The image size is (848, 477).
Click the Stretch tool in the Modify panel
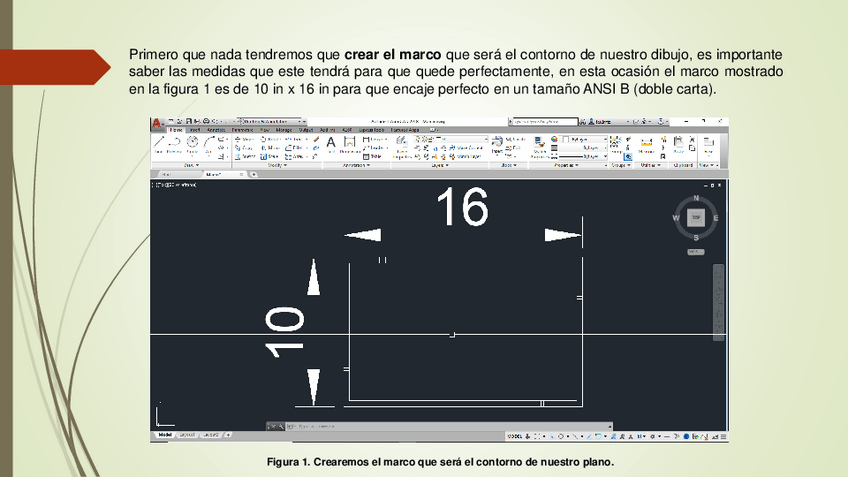point(245,156)
